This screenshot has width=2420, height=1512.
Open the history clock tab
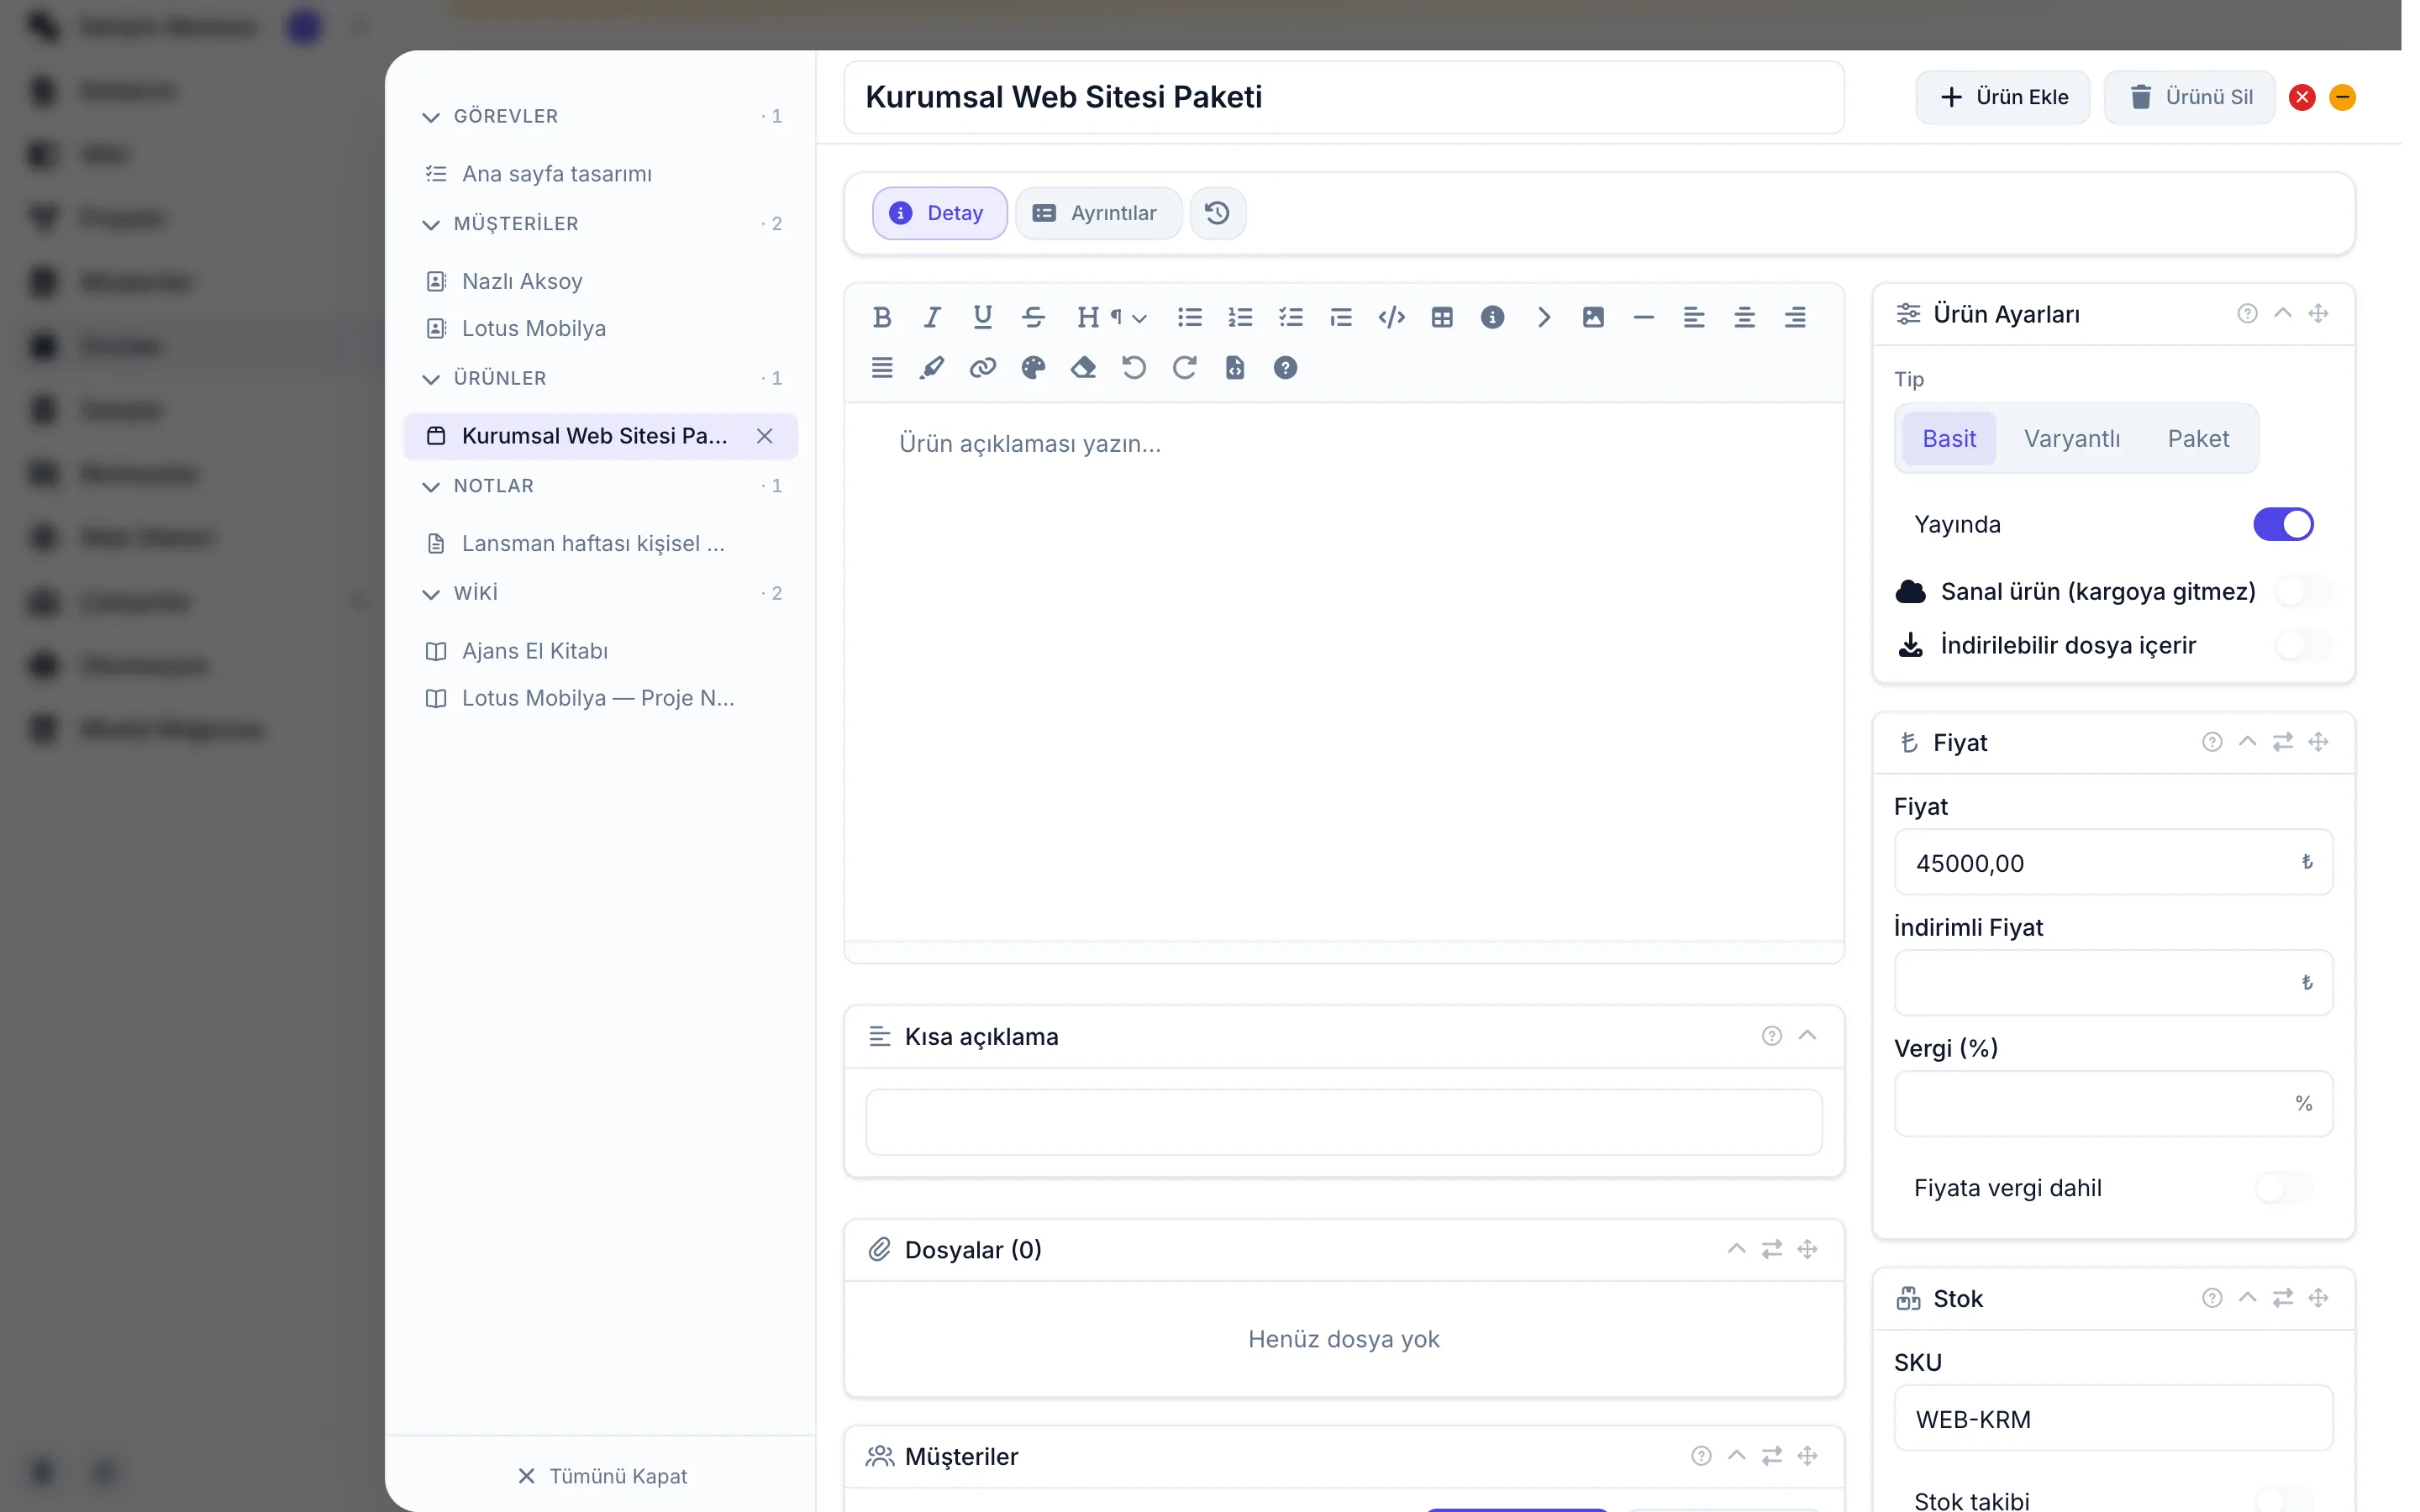tap(1217, 213)
